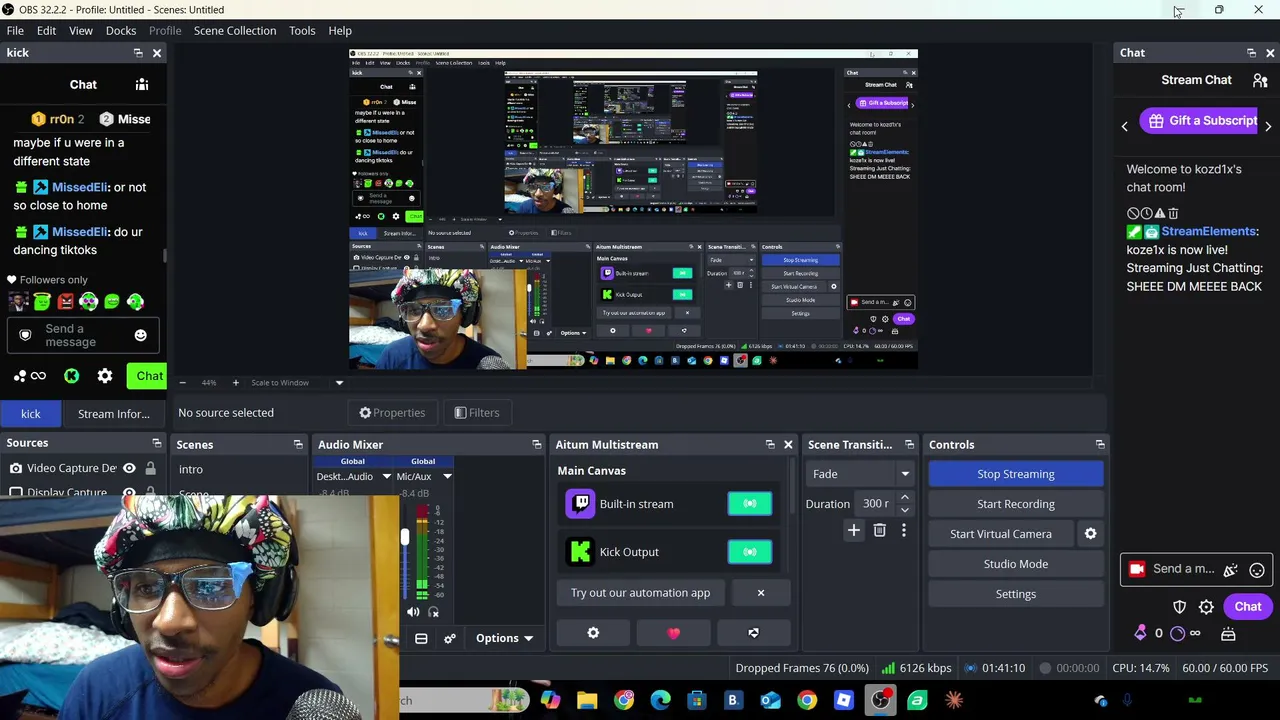Adjust the Mic/Aux volume slider
The width and height of the screenshot is (1280, 720).
click(x=404, y=537)
